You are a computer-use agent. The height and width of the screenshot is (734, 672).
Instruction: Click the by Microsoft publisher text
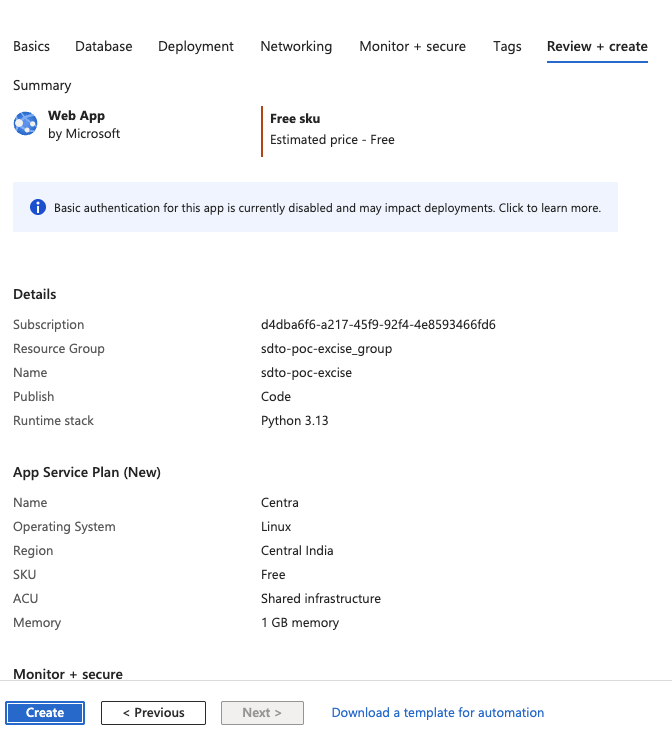point(84,134)
